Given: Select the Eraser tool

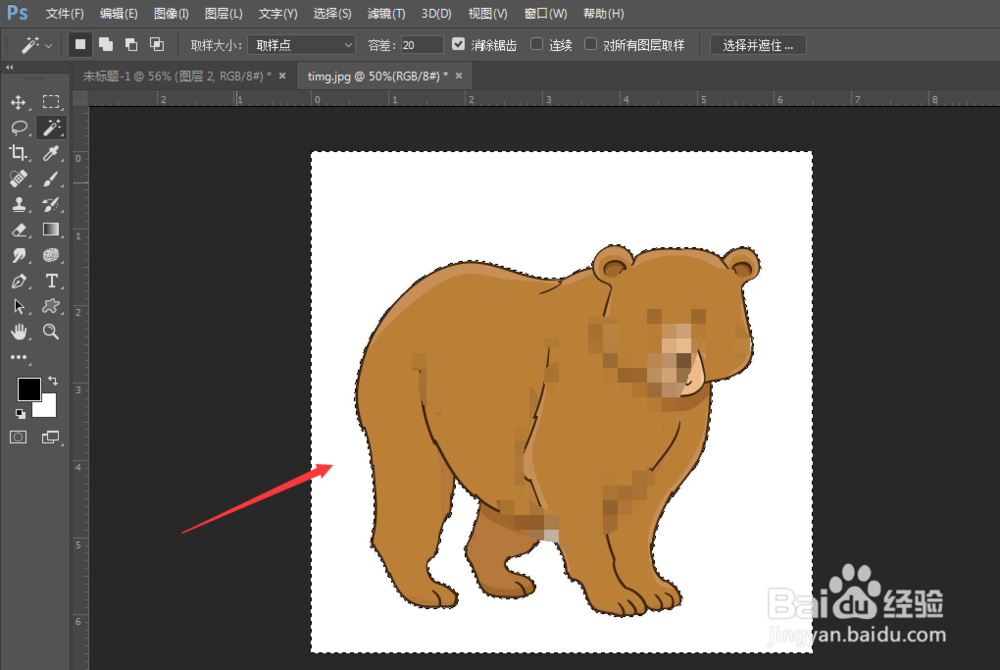Looking at the screenshot, I should tap(18, 229).
